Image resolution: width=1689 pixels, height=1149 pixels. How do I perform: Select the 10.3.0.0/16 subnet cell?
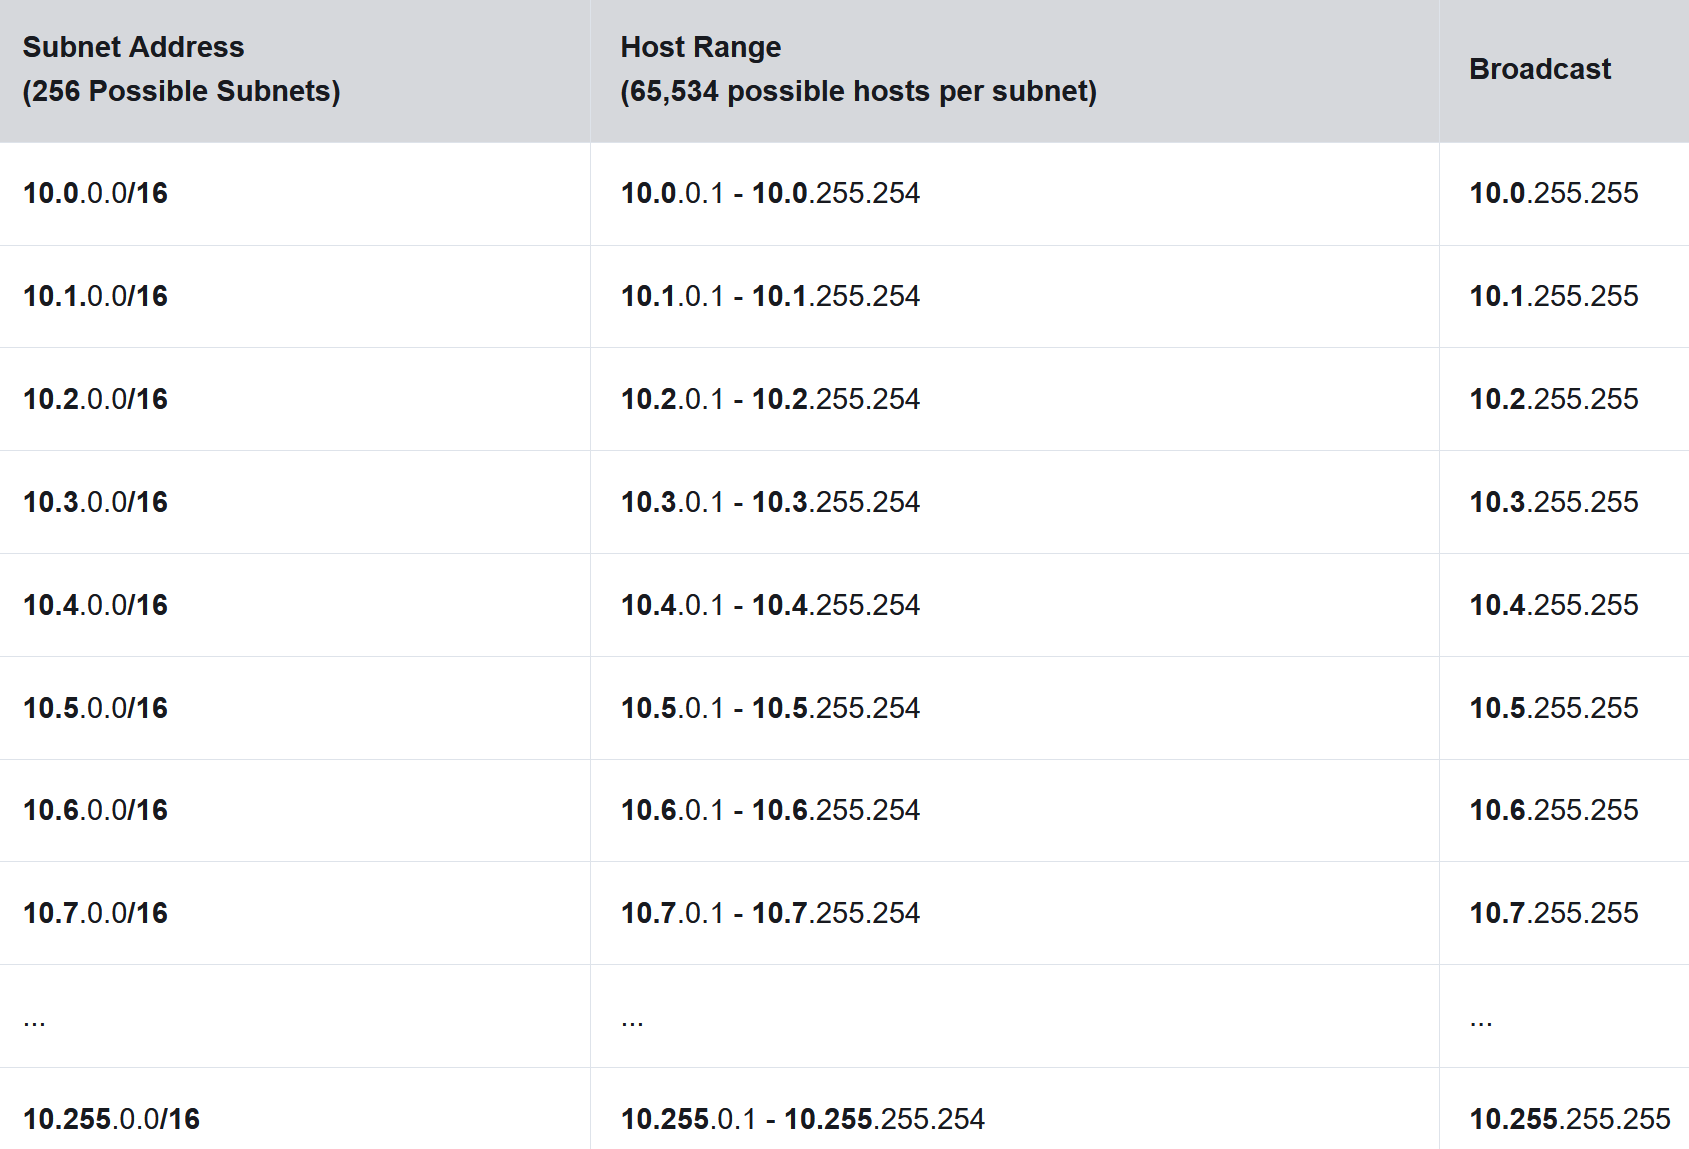(x=96, y=502)
